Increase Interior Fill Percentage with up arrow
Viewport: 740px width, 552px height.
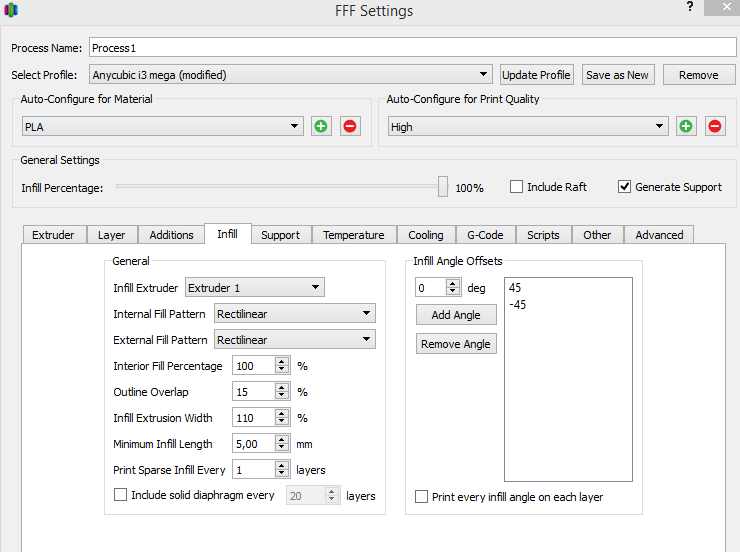point(282,362)
